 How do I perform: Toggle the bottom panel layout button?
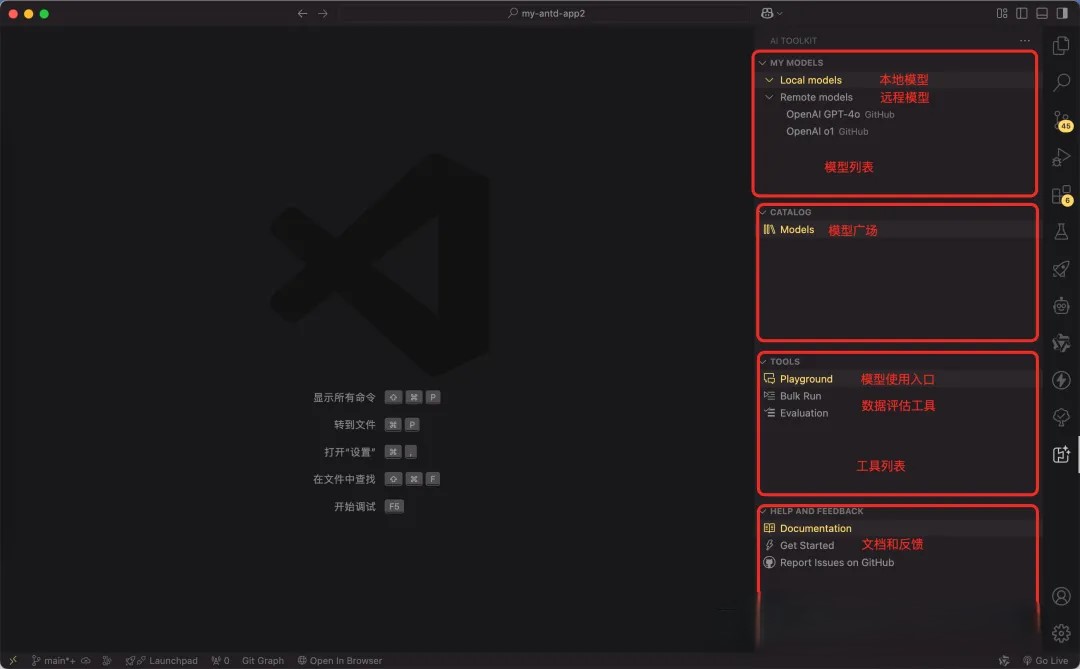coord(1042,13)
